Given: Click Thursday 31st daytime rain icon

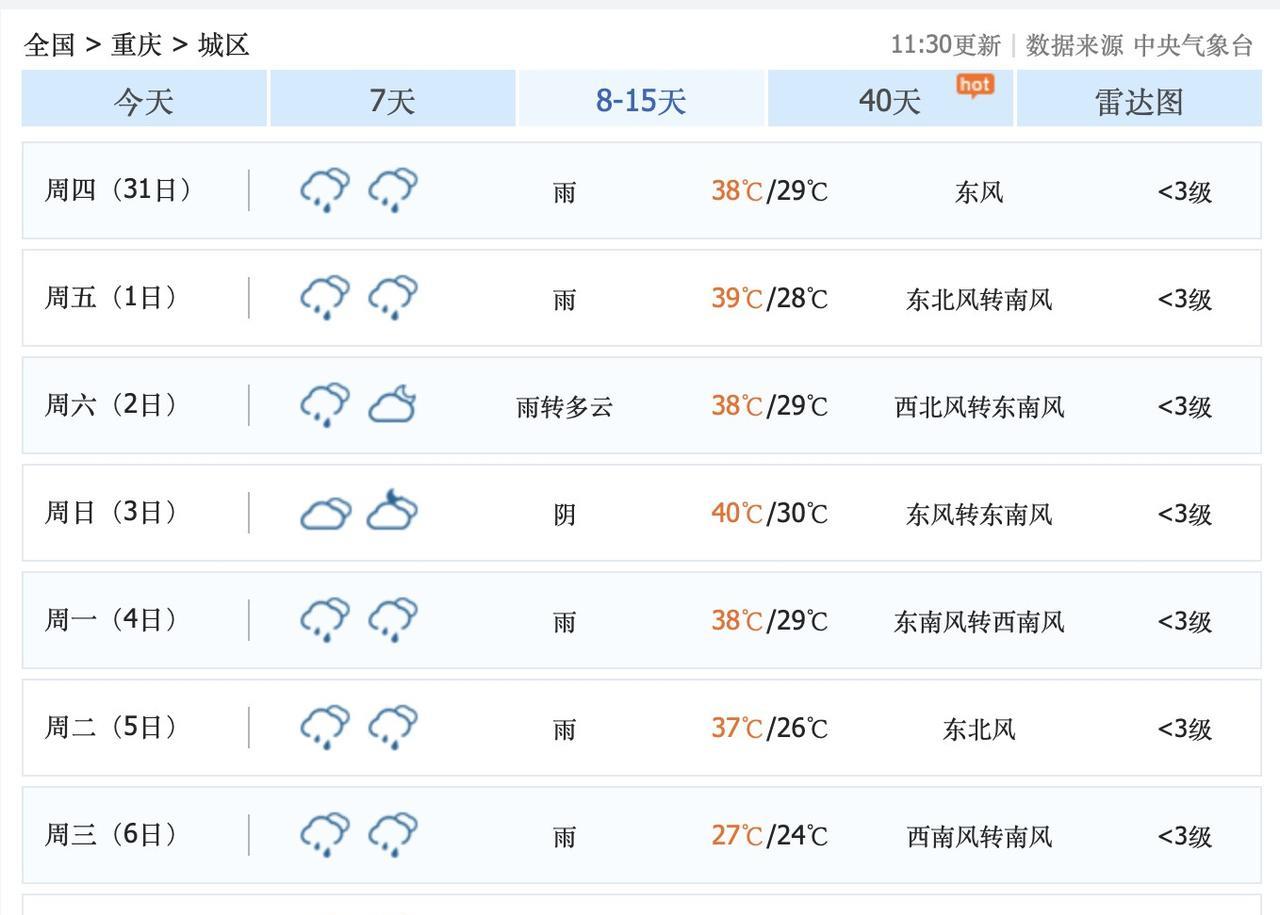Looking at the screenshot, I should [325, 189].
